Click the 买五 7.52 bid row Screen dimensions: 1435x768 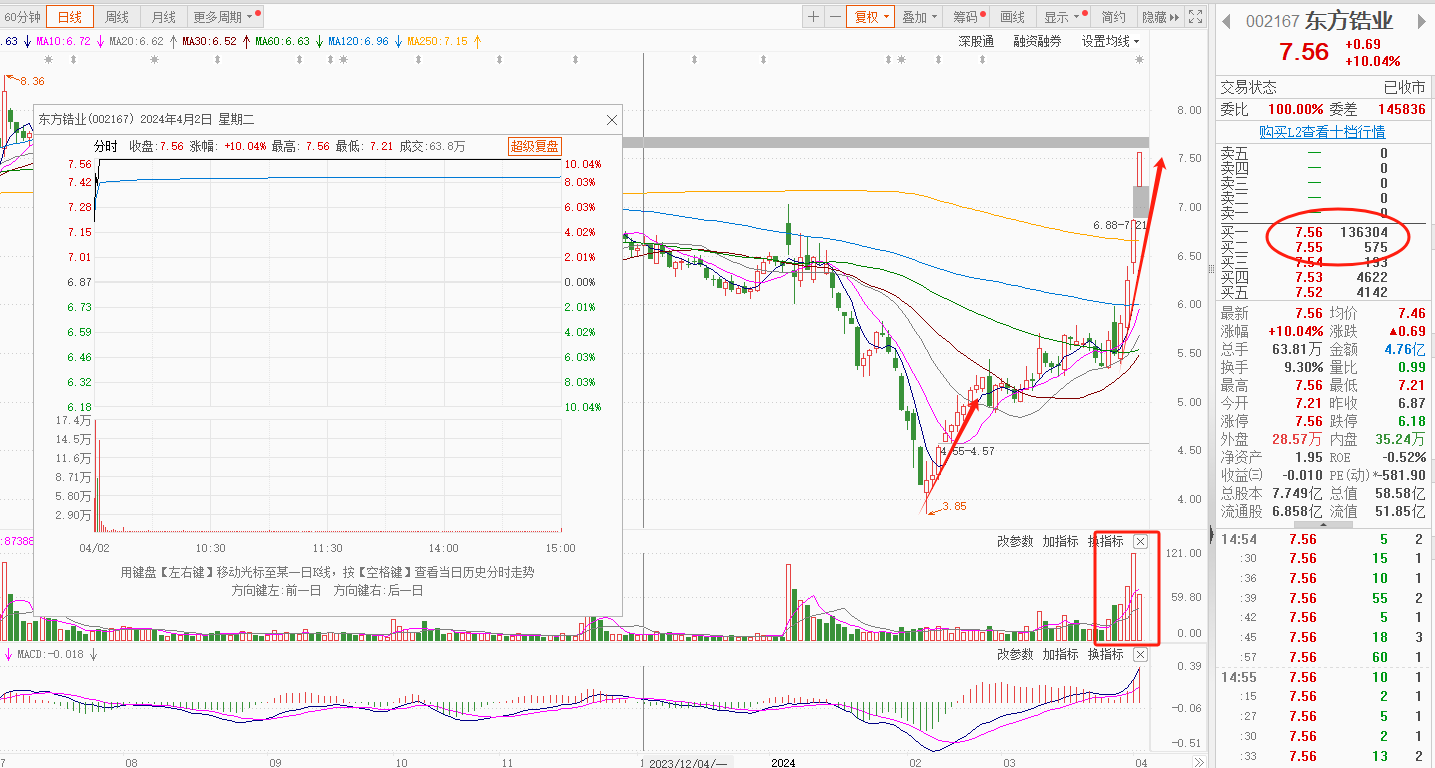pyautogui.click(x=1322, y=293)
